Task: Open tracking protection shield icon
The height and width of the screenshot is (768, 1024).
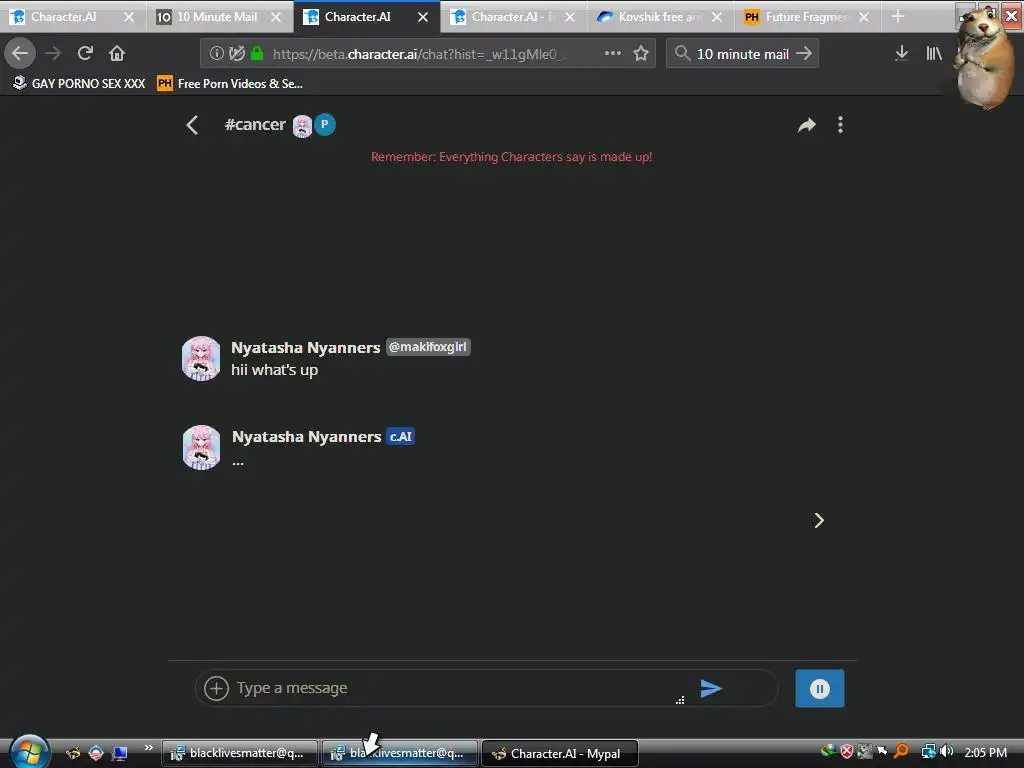Action: coord(237,54)
